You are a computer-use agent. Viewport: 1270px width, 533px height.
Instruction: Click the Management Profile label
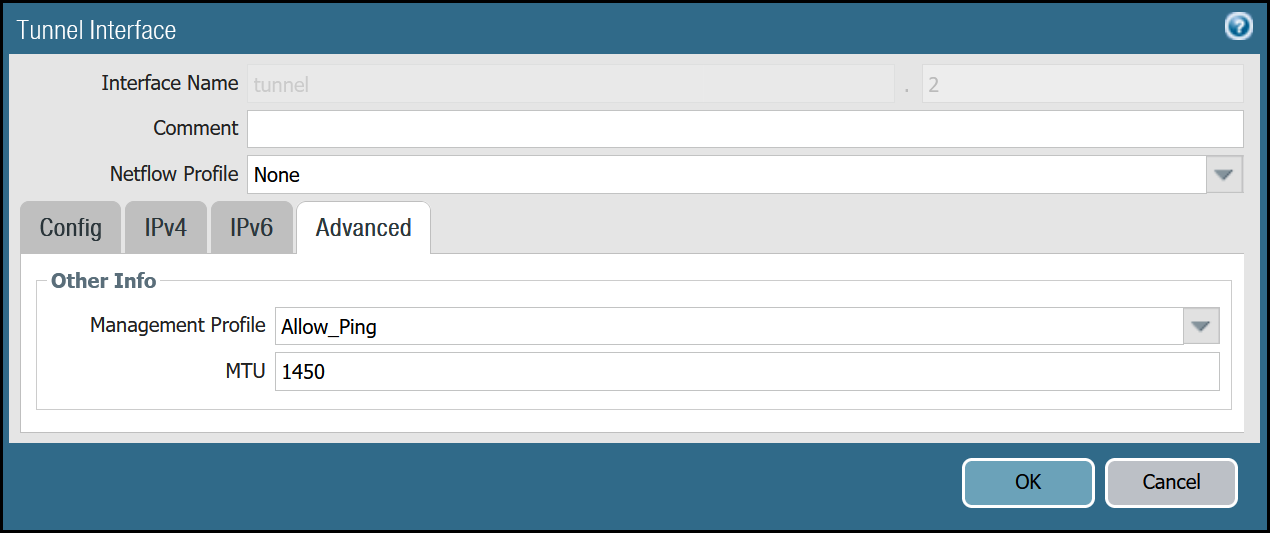(x=177, y=325)
